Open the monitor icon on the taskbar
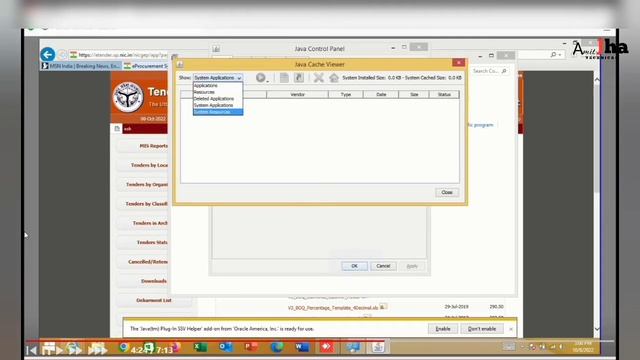640x360 pixels. point(353,347)
